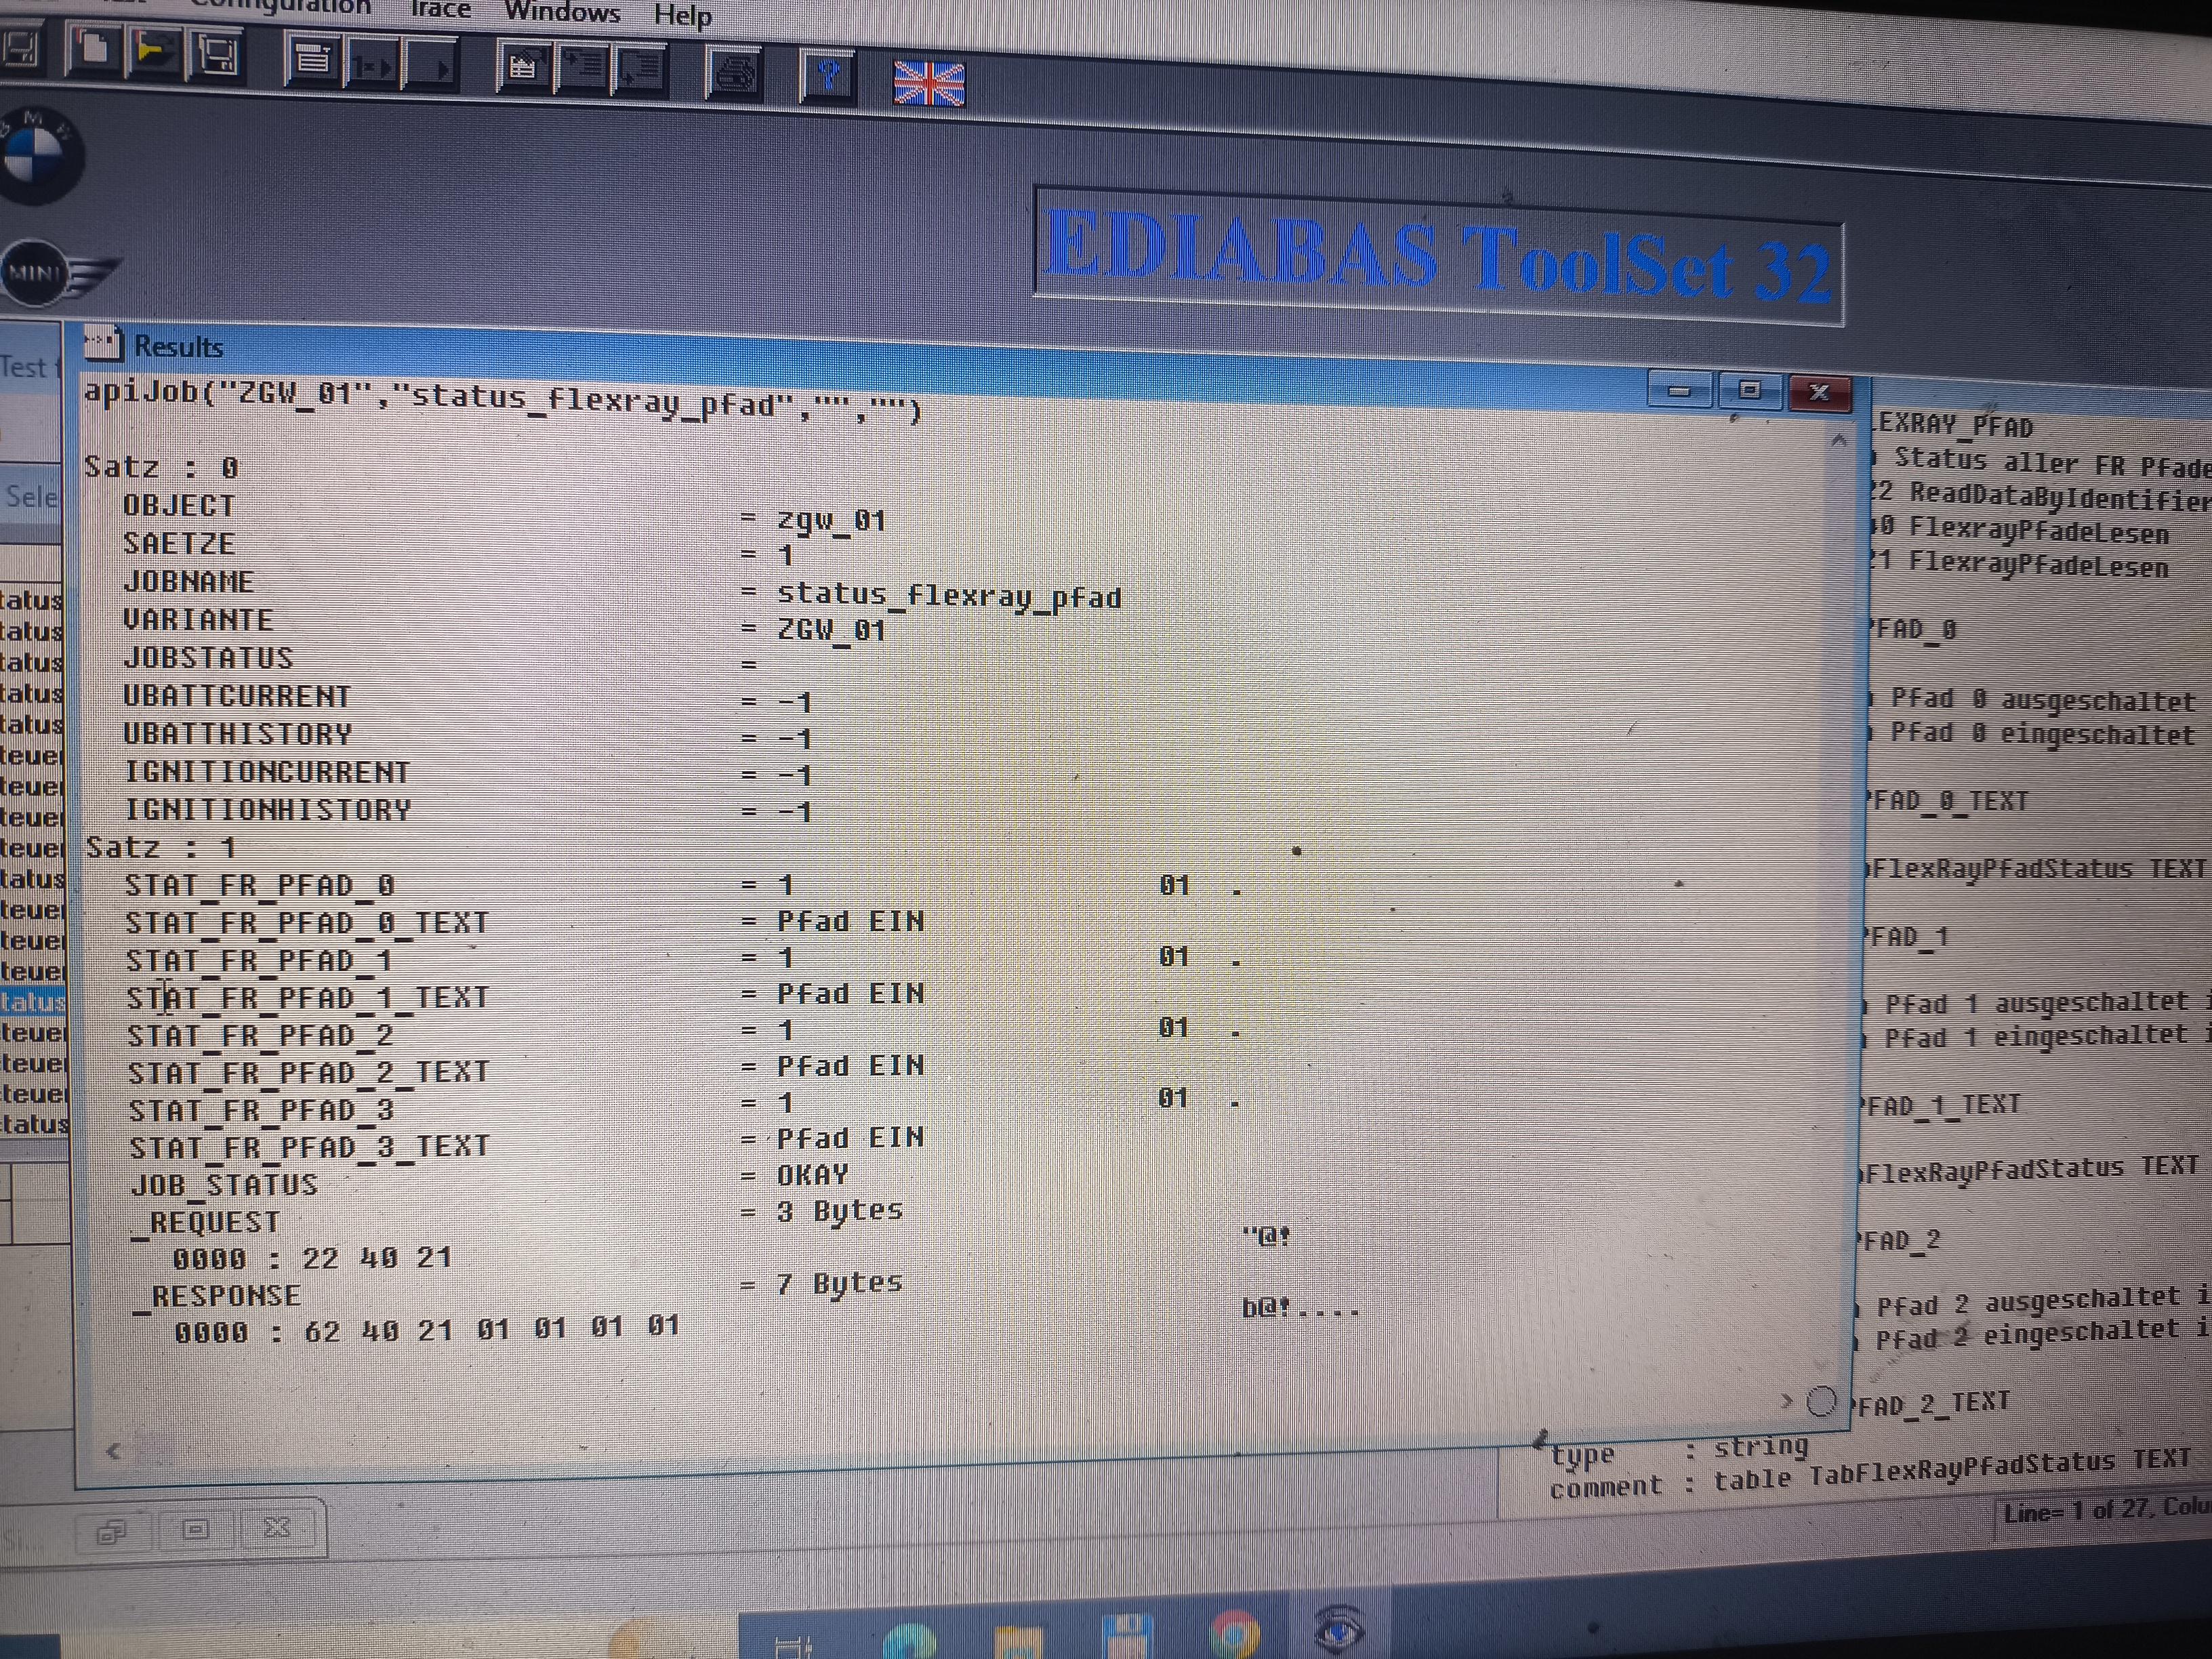Click the _REQUEST label
The width and height of the screenshot is (2212, 1659).
[207, 1222]
